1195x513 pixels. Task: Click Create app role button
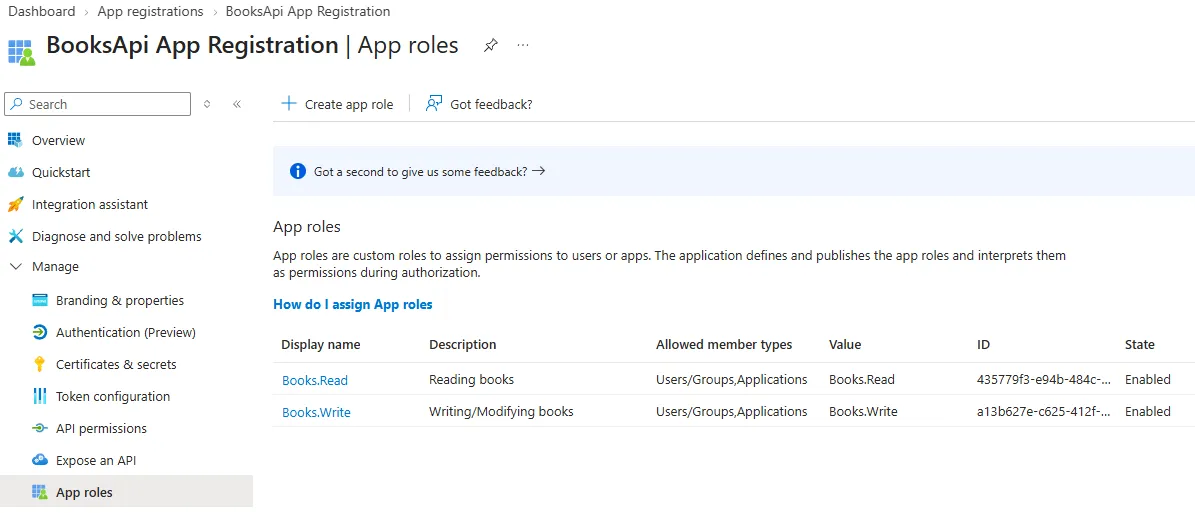pos(338,104)
